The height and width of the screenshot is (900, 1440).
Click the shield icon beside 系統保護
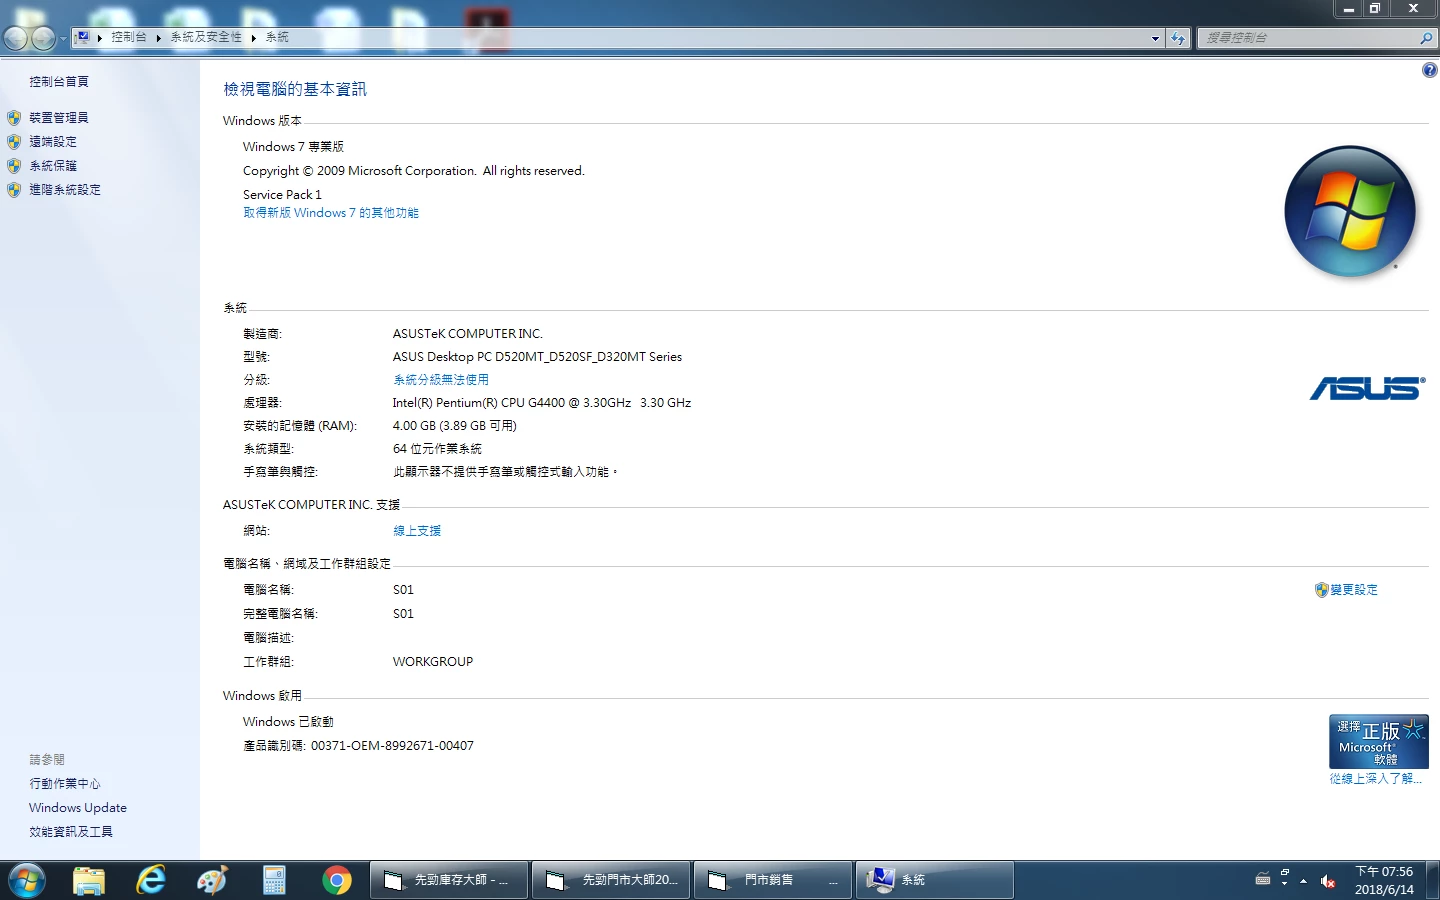pyautogui.click(x=14, y=166)
